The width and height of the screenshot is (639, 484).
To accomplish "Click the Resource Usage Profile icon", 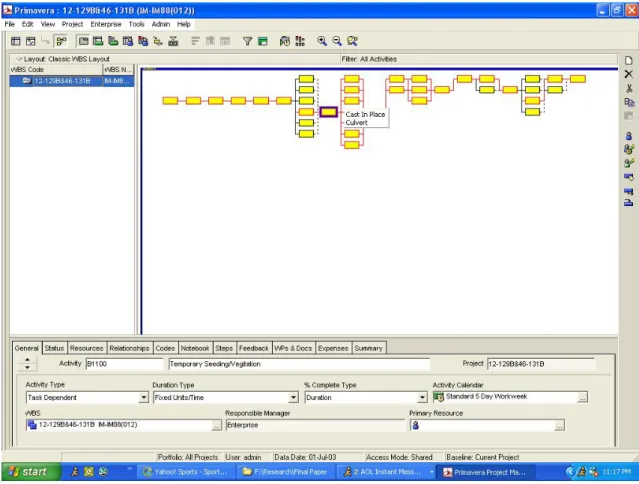I will click(143, 41).
